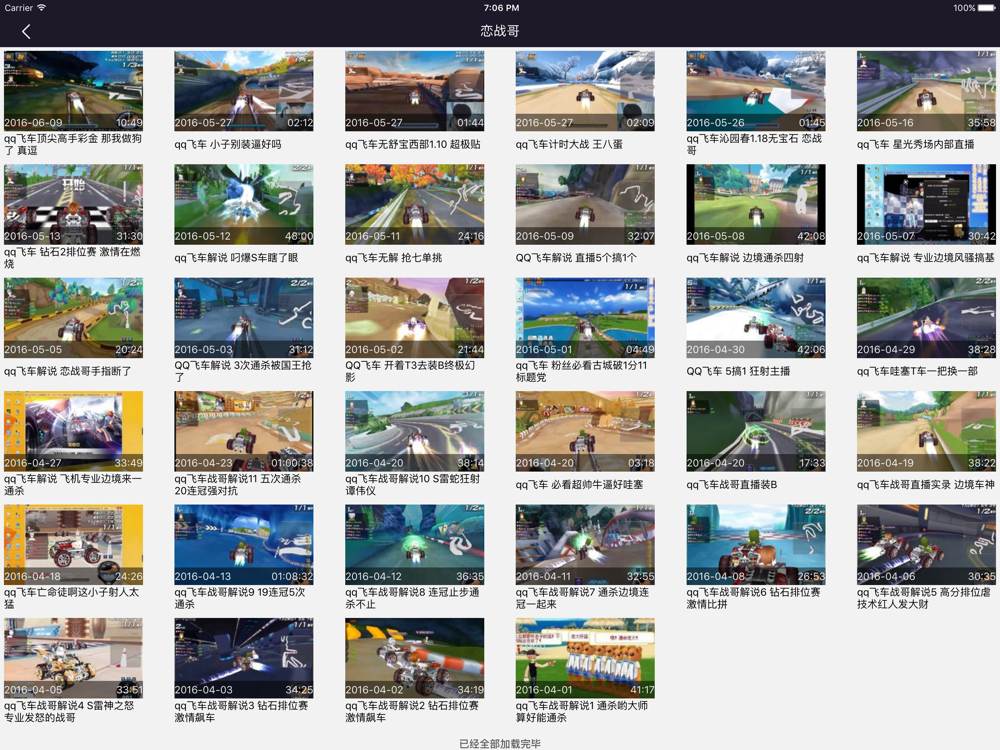The image size is (1000, 750).
Task: Open video titled qq飞车解说 叼爆S车瞎了眼
Action: tap(236, 258)
